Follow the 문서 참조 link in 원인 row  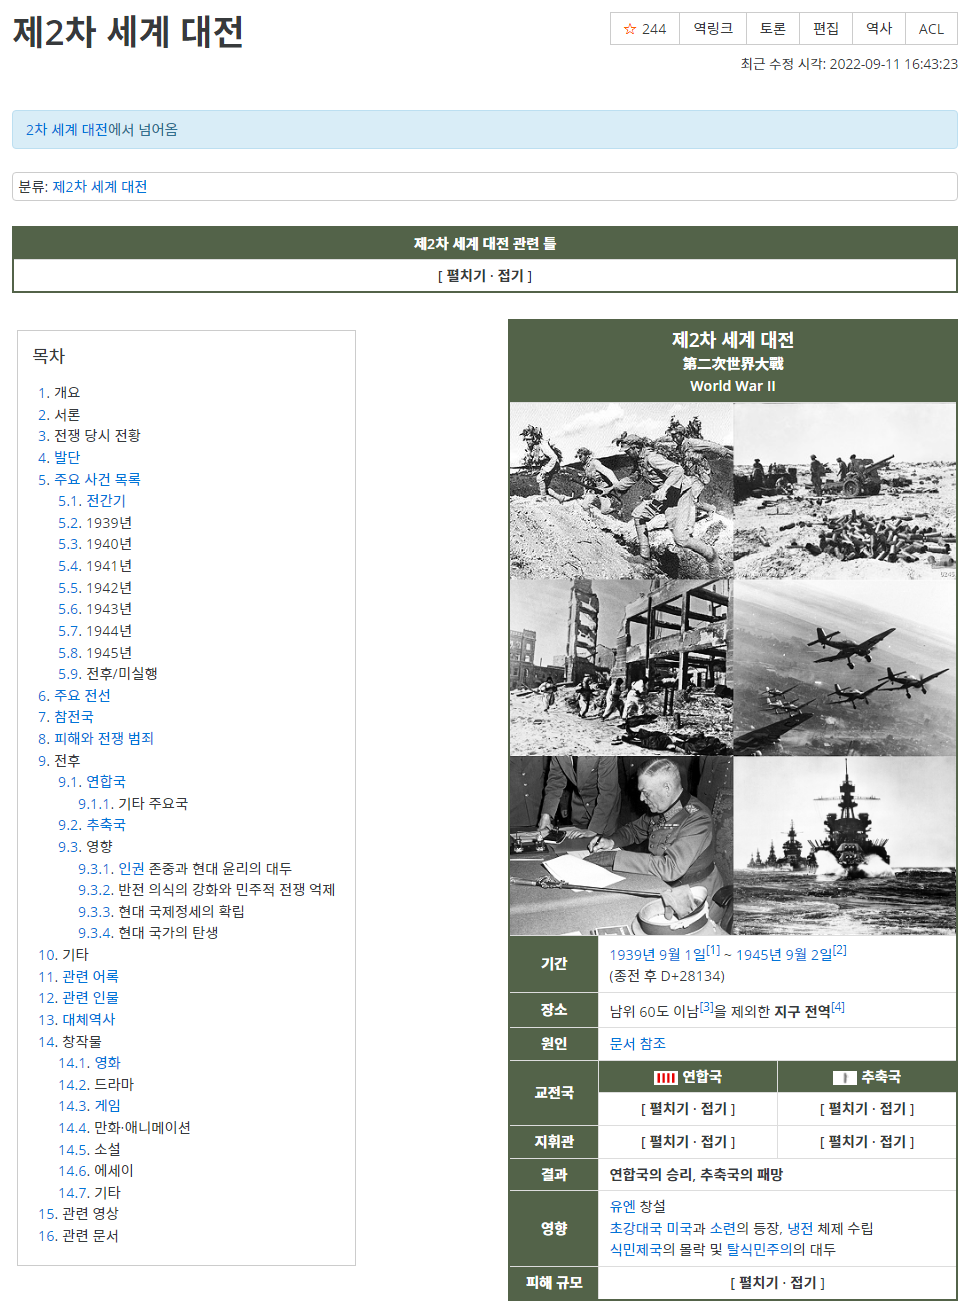(x=637, y=1043)
